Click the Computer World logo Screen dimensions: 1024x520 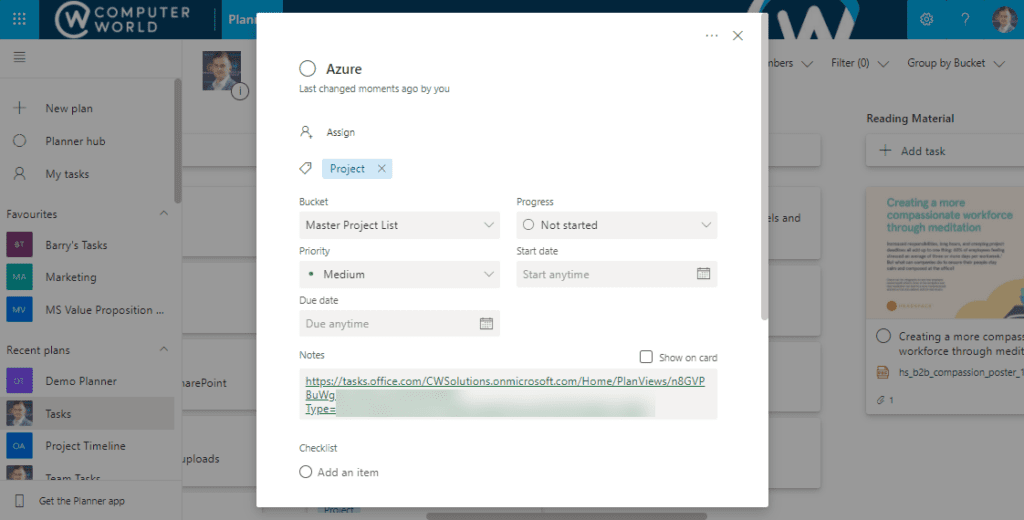123,20
